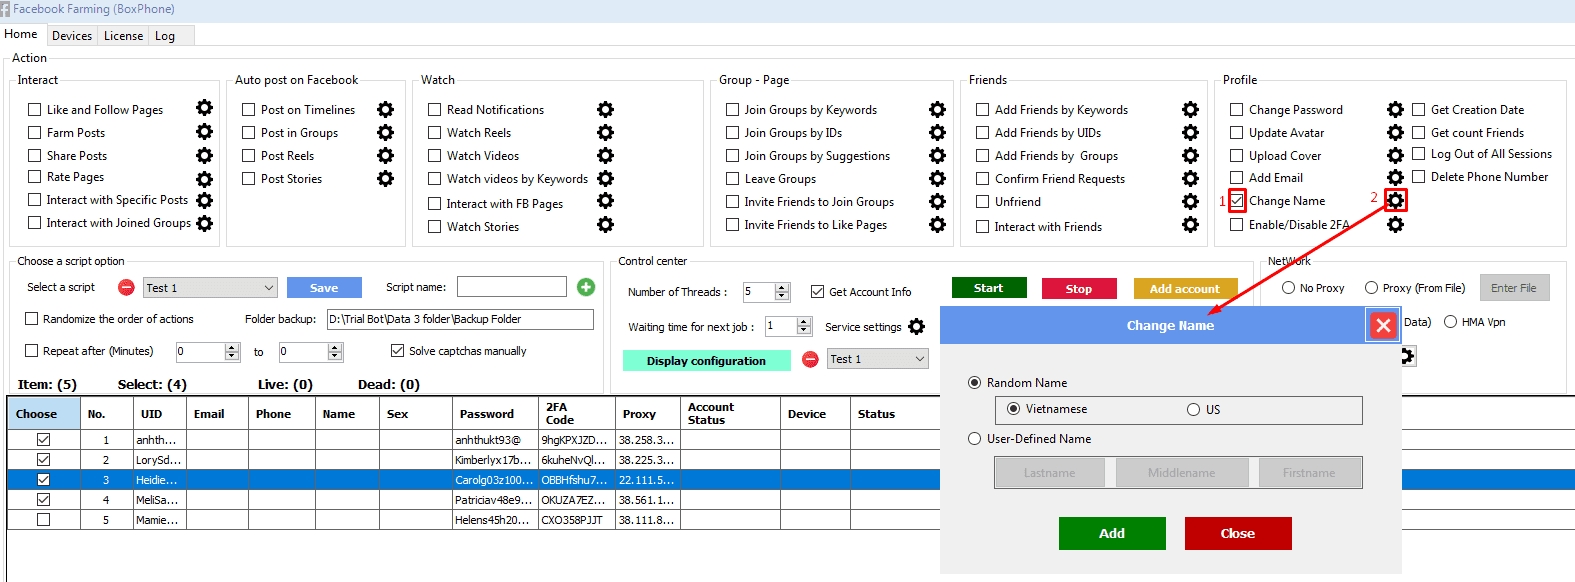The width and height of the screenshot is (1575, 582).
Task: Switch to the Log tab
Action: click(x=165, y=35)
